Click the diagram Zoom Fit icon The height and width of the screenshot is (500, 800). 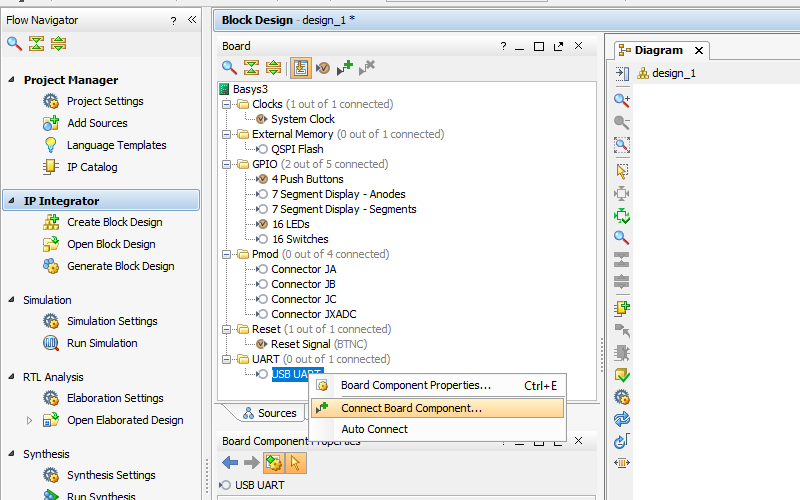click(x=621, y=145)
